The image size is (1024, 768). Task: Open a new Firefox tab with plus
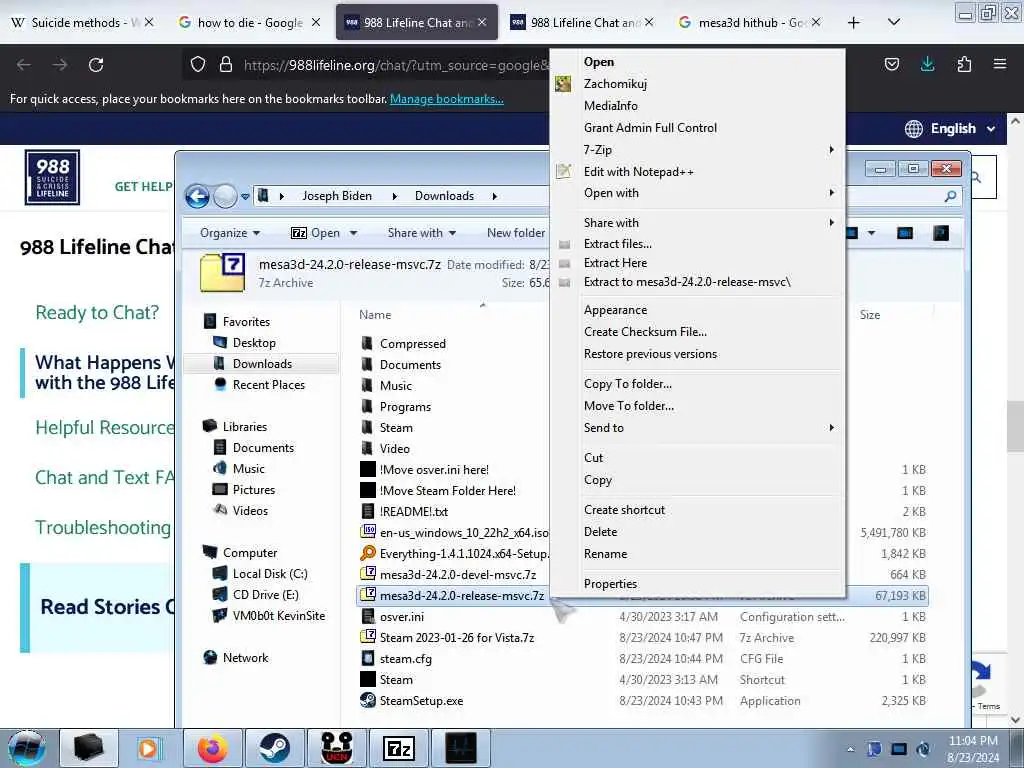tap(854, 23)
